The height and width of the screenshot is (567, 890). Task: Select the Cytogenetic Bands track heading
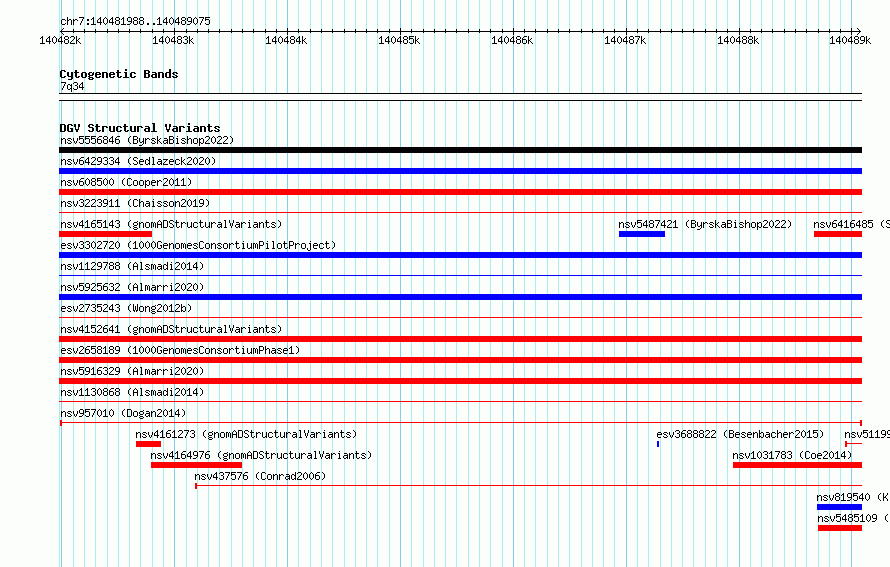(119, 74)
